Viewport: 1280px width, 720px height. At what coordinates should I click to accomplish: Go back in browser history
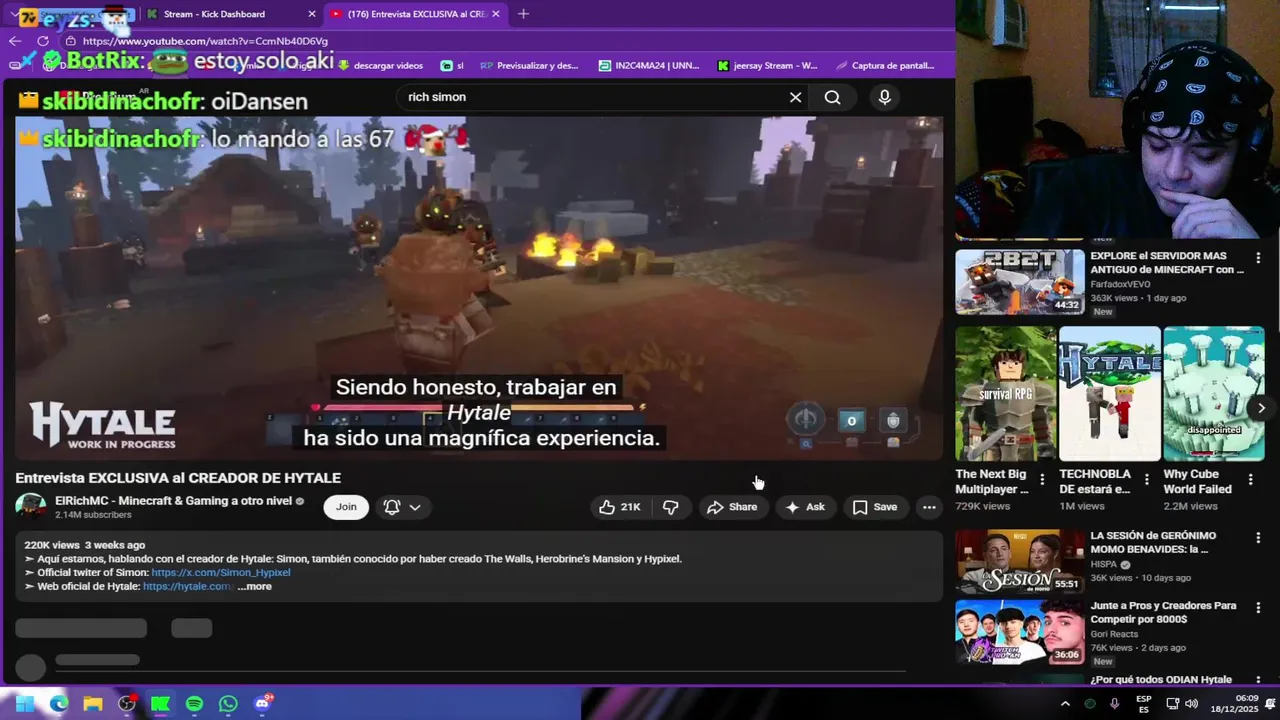(x=14, y=41)
